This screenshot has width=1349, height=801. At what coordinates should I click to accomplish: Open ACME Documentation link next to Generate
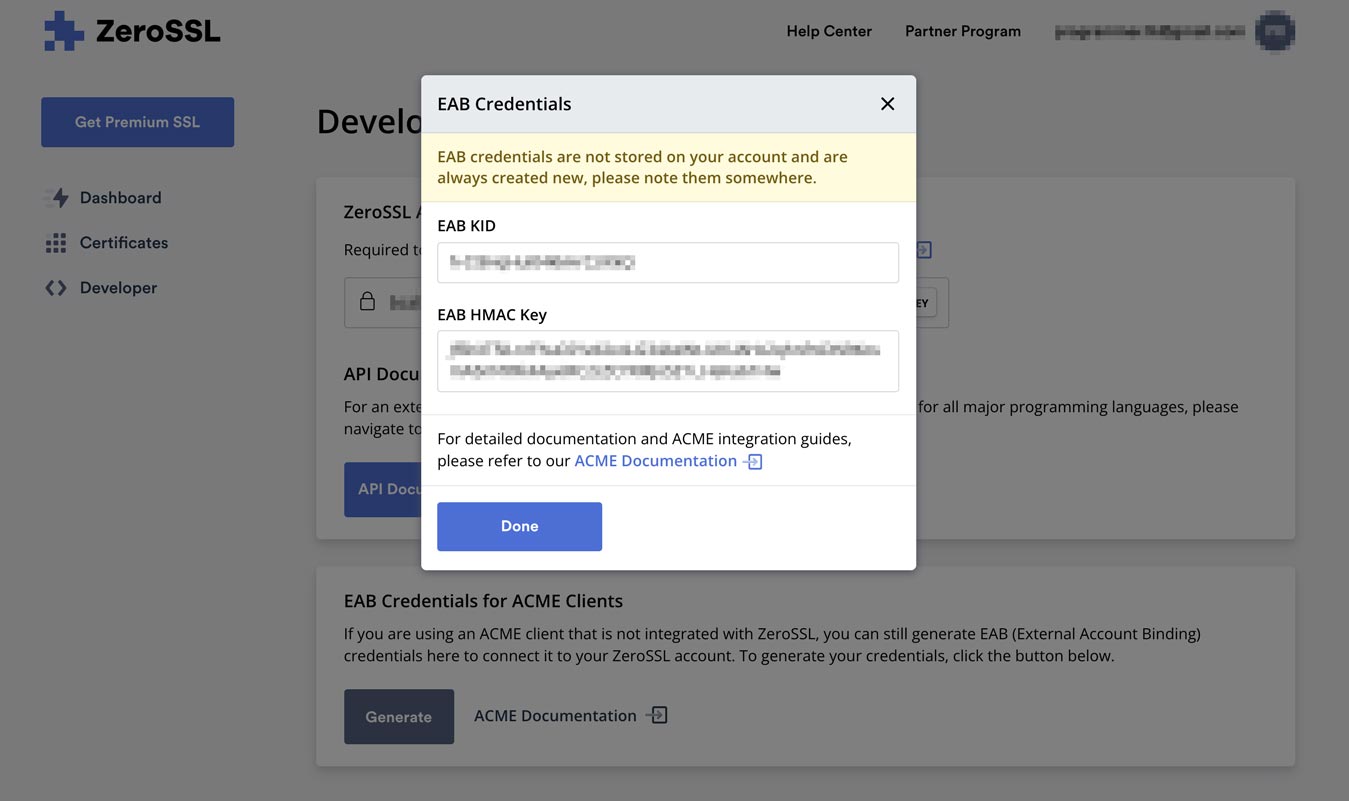coord(555,716)
